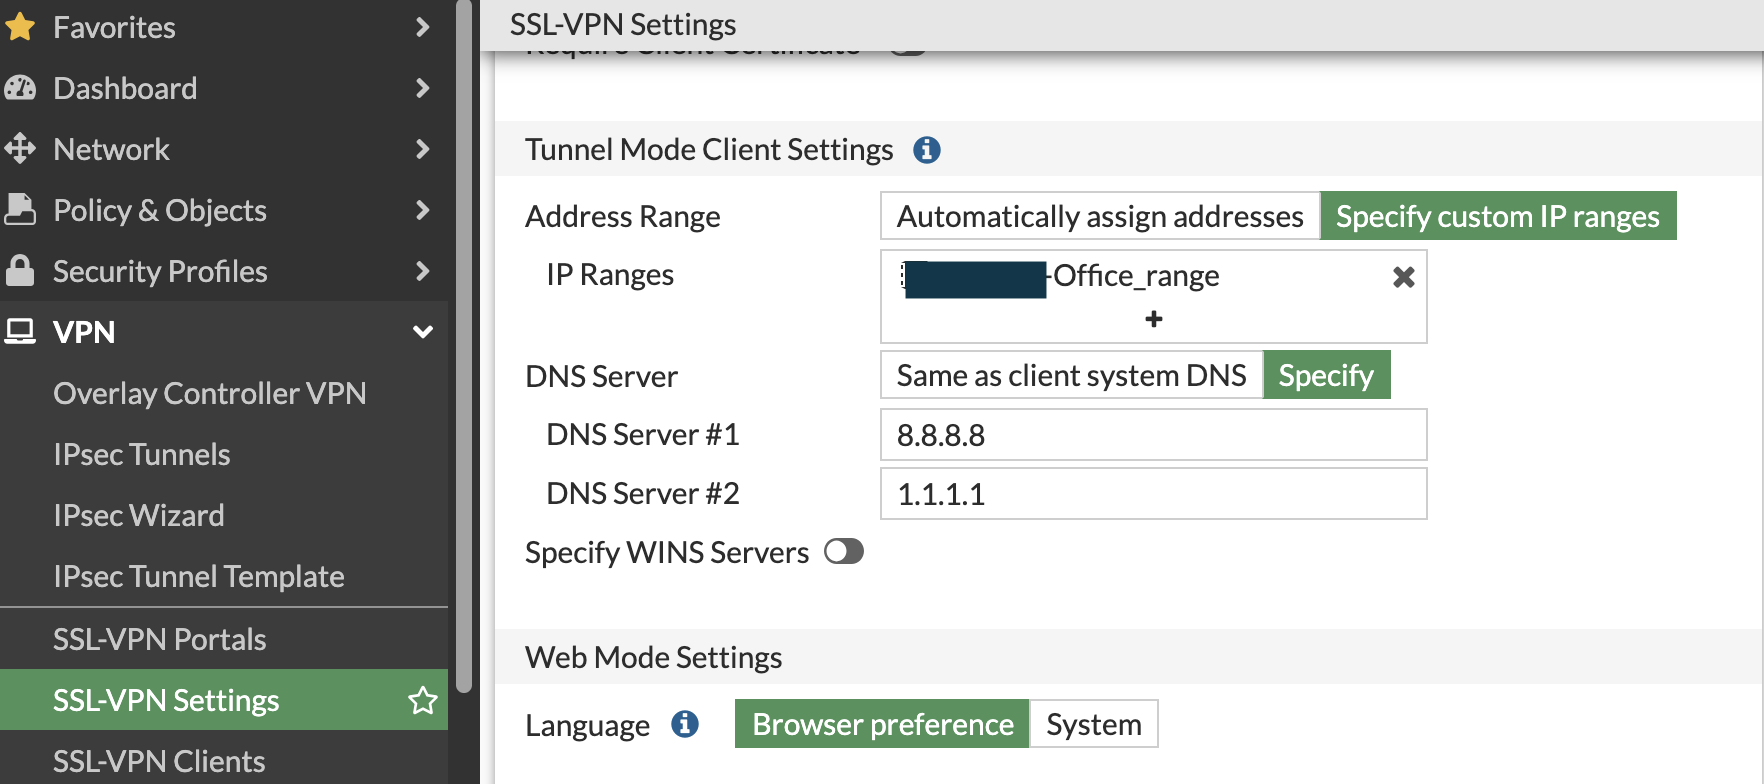Collapse the VPN section chevron
The height and width of the screenshot is (784, 1764).
(x=422, y=332)
